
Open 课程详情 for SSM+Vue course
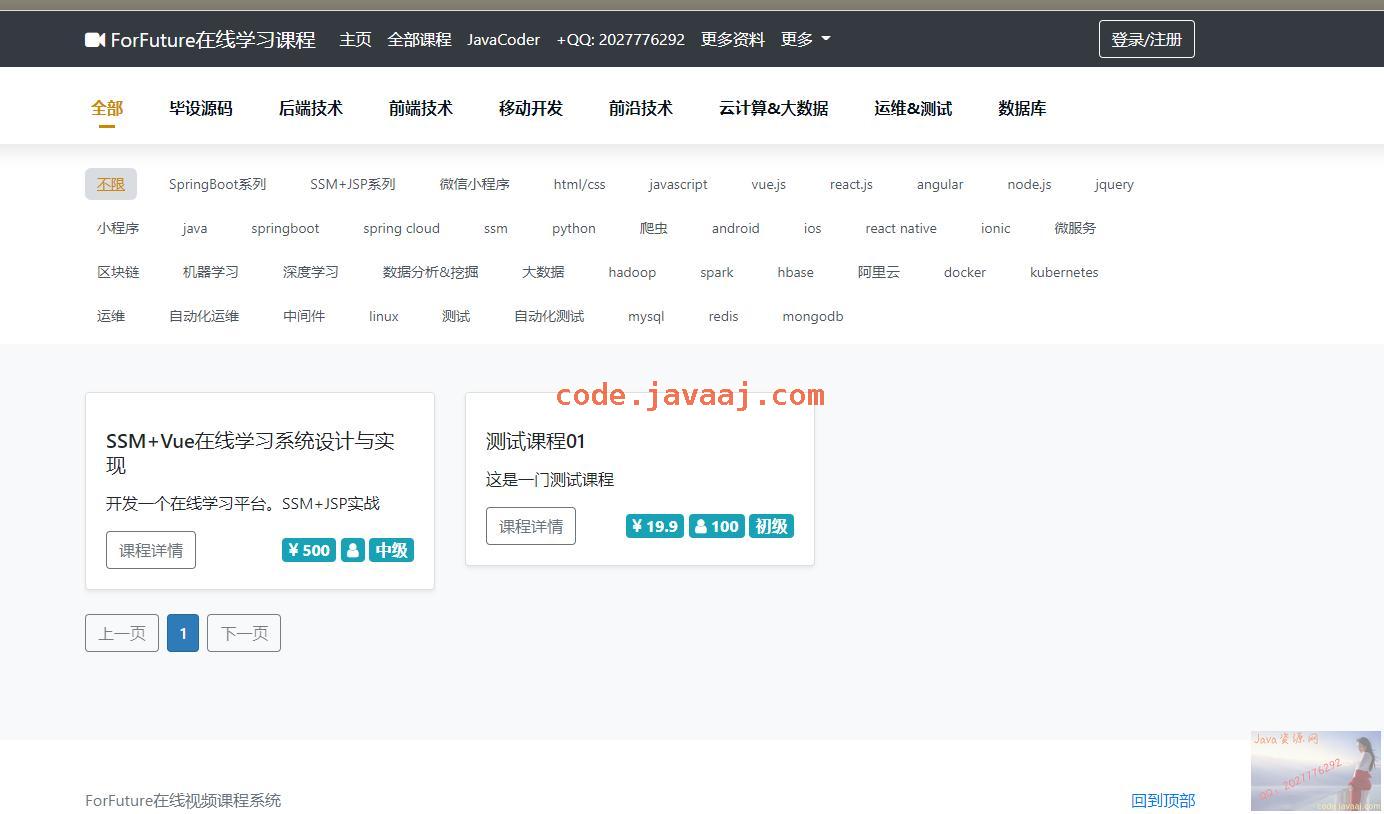click(x=151, y=550)
